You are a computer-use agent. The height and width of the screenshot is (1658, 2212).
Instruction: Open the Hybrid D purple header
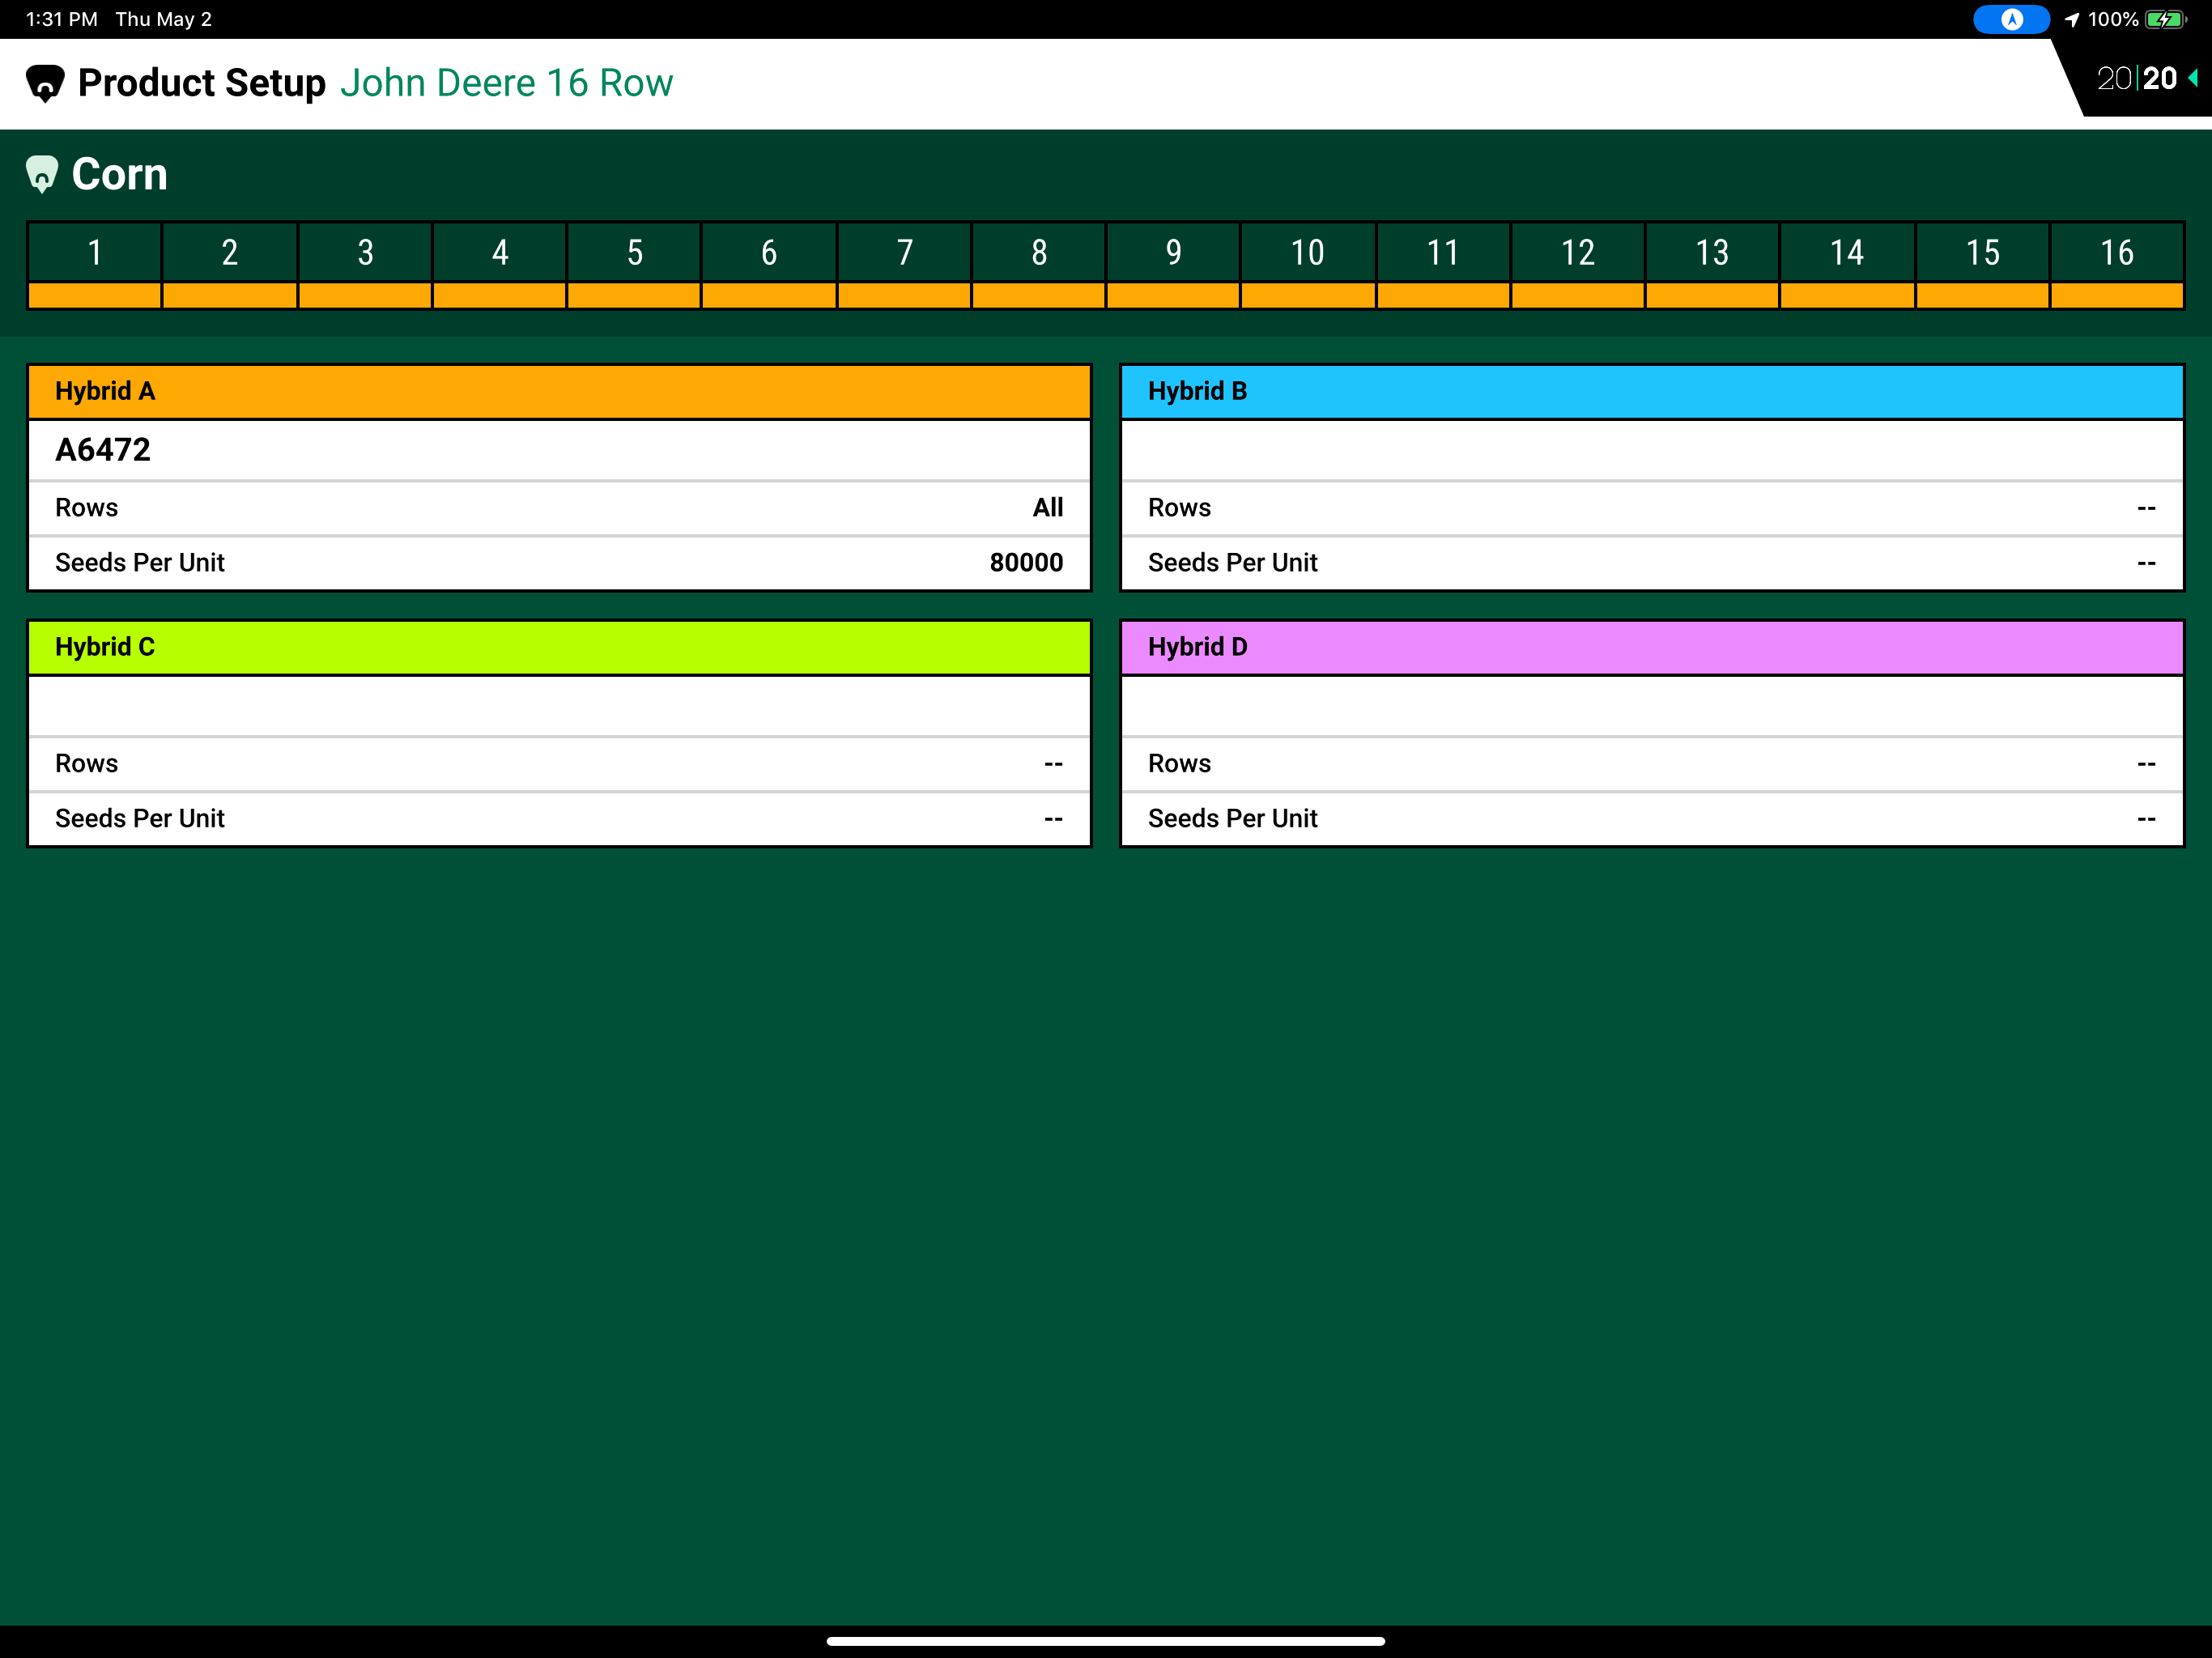(x=1652, y=647)
